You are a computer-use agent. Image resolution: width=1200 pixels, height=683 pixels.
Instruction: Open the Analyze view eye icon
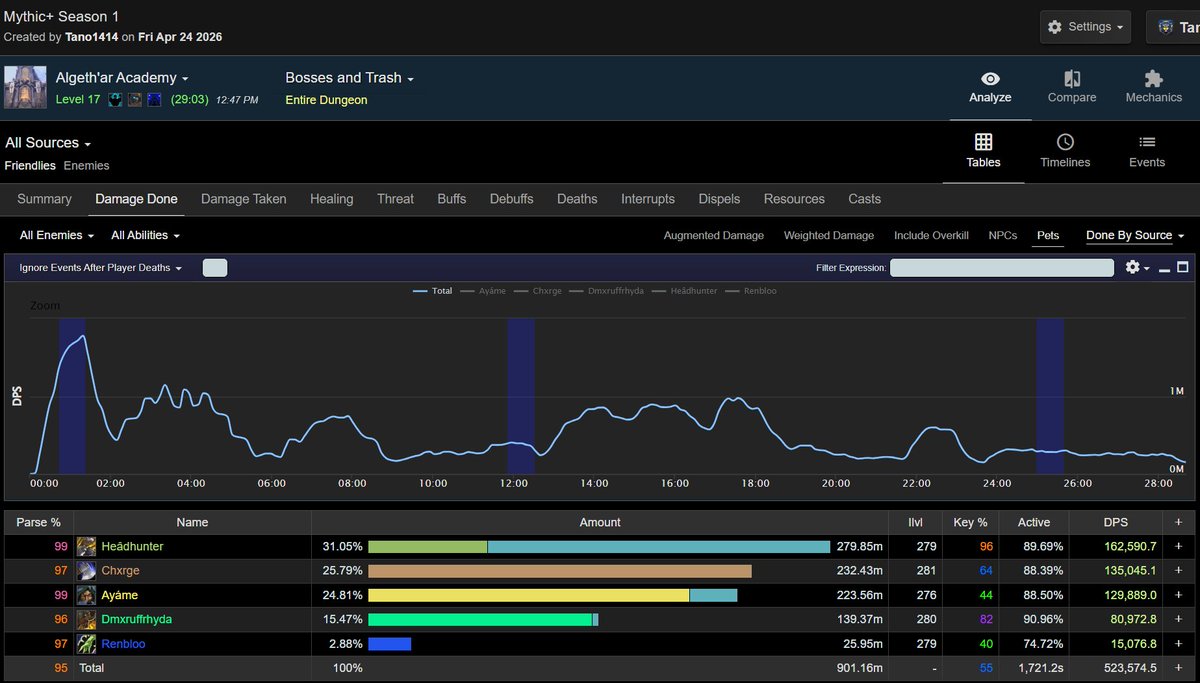pyautogui.click(x=990, y=79)
